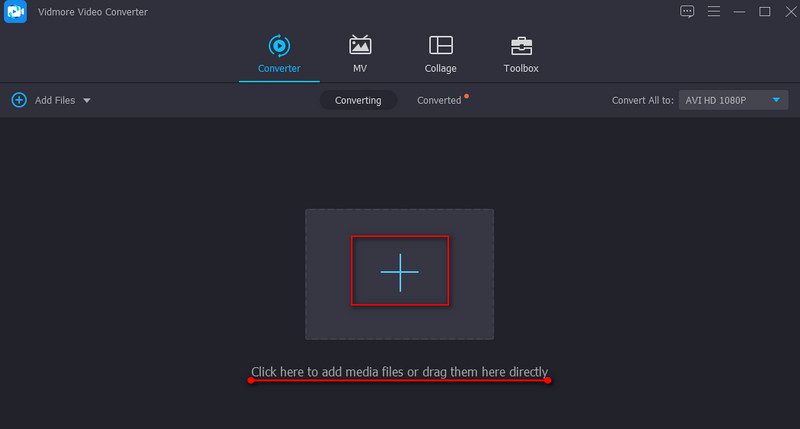Open the Toolbox briefcase icon
Viewport: 800px width, 429px height.
521,45
